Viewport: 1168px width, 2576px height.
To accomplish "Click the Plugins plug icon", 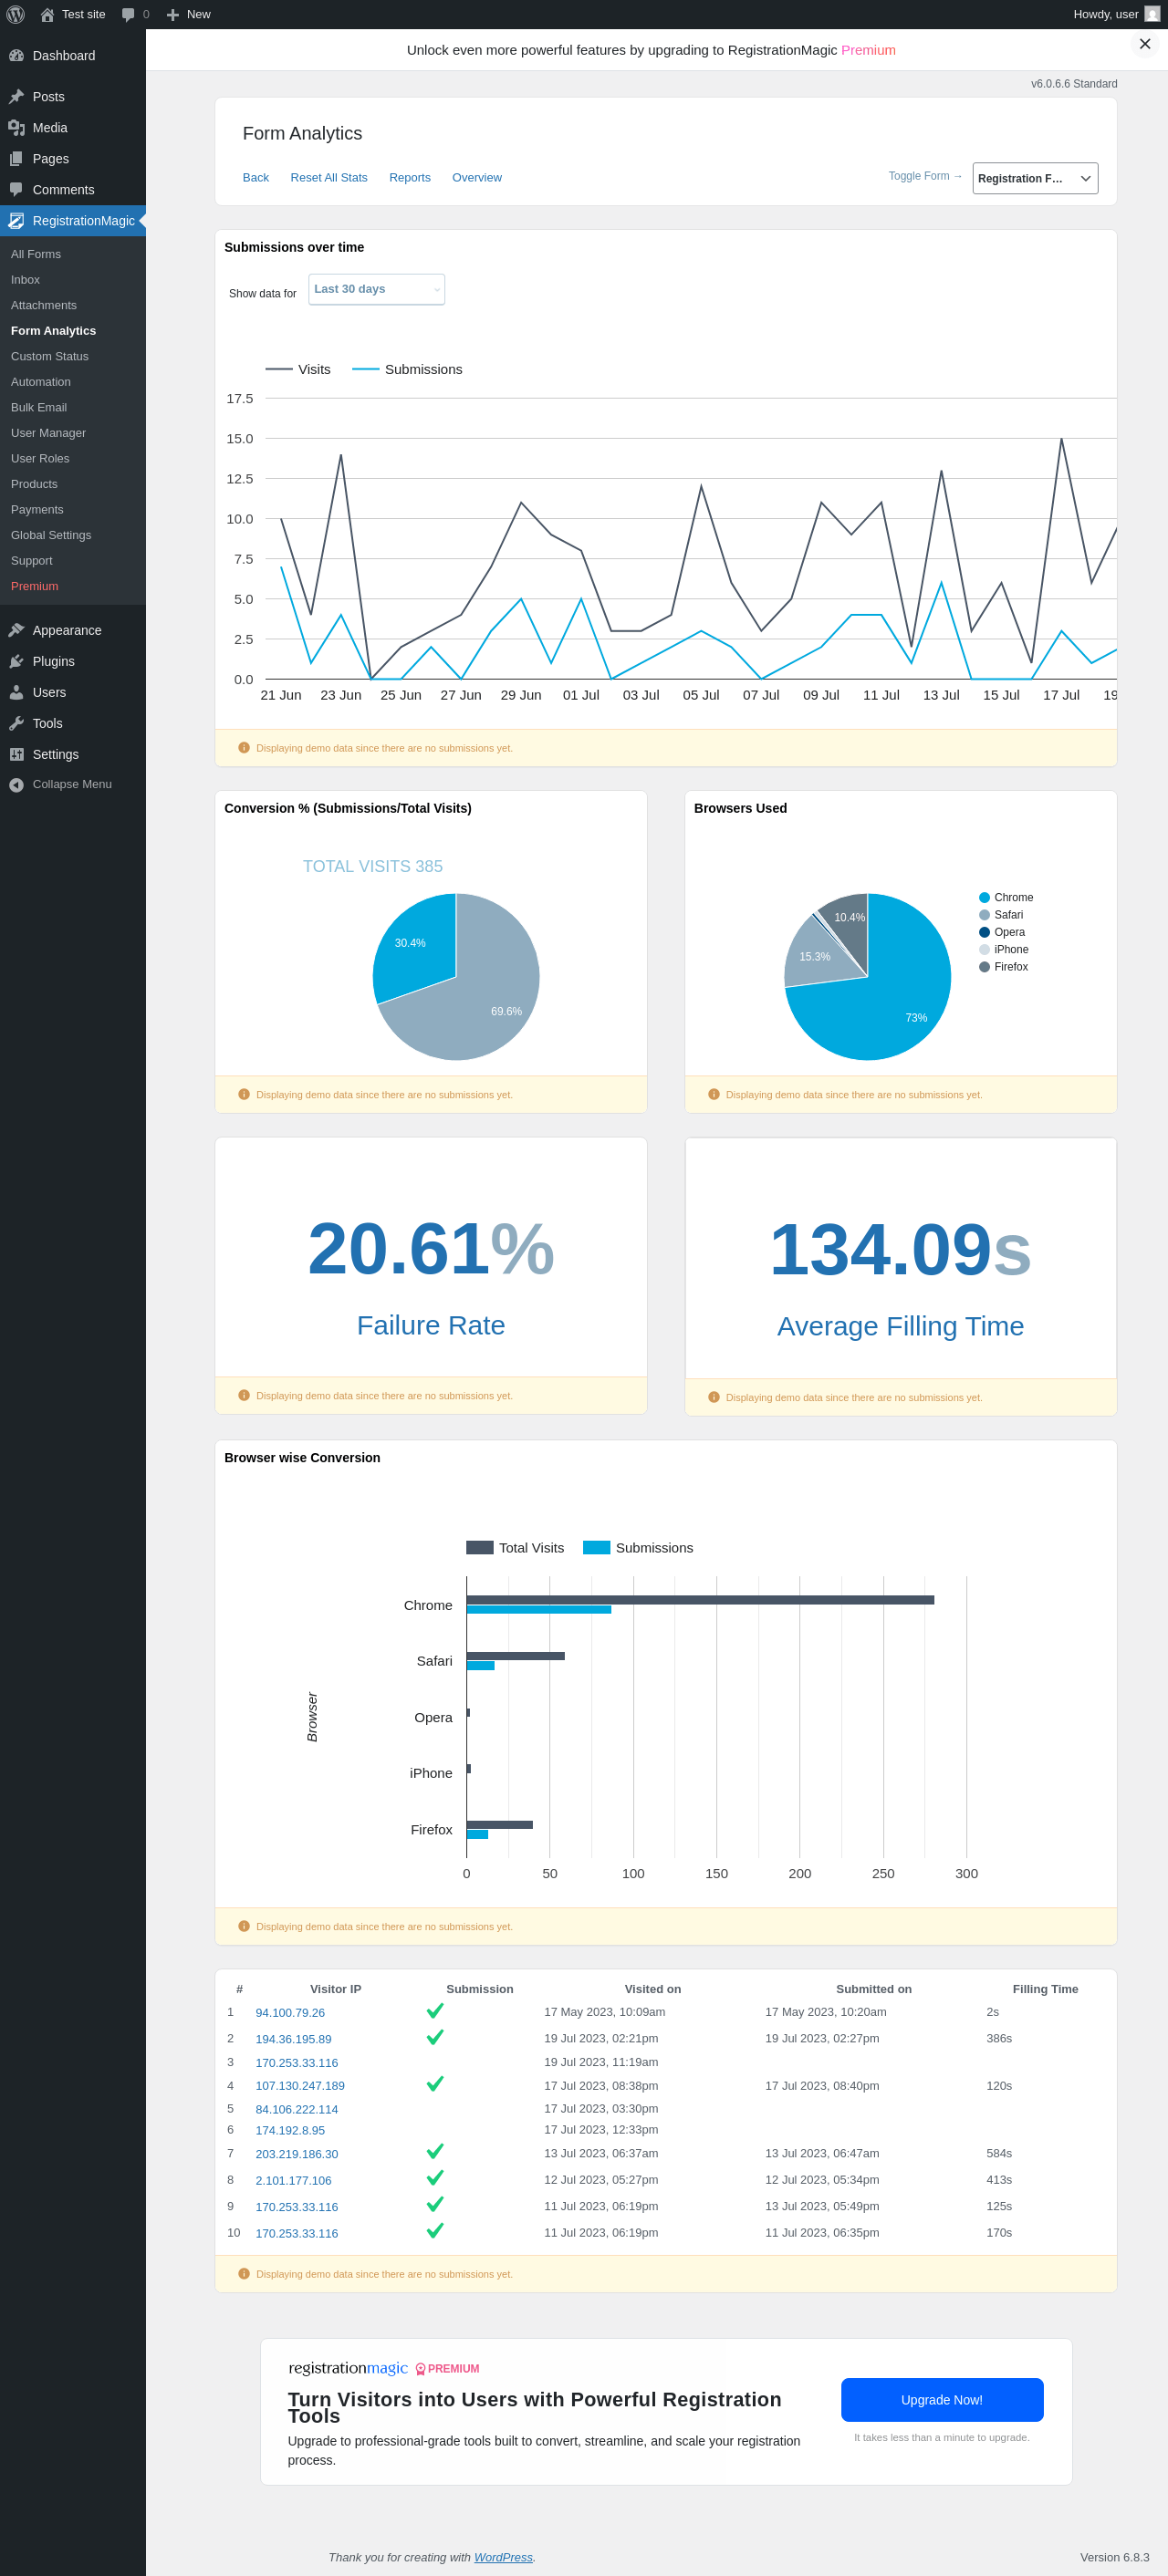I will (16, 662).
